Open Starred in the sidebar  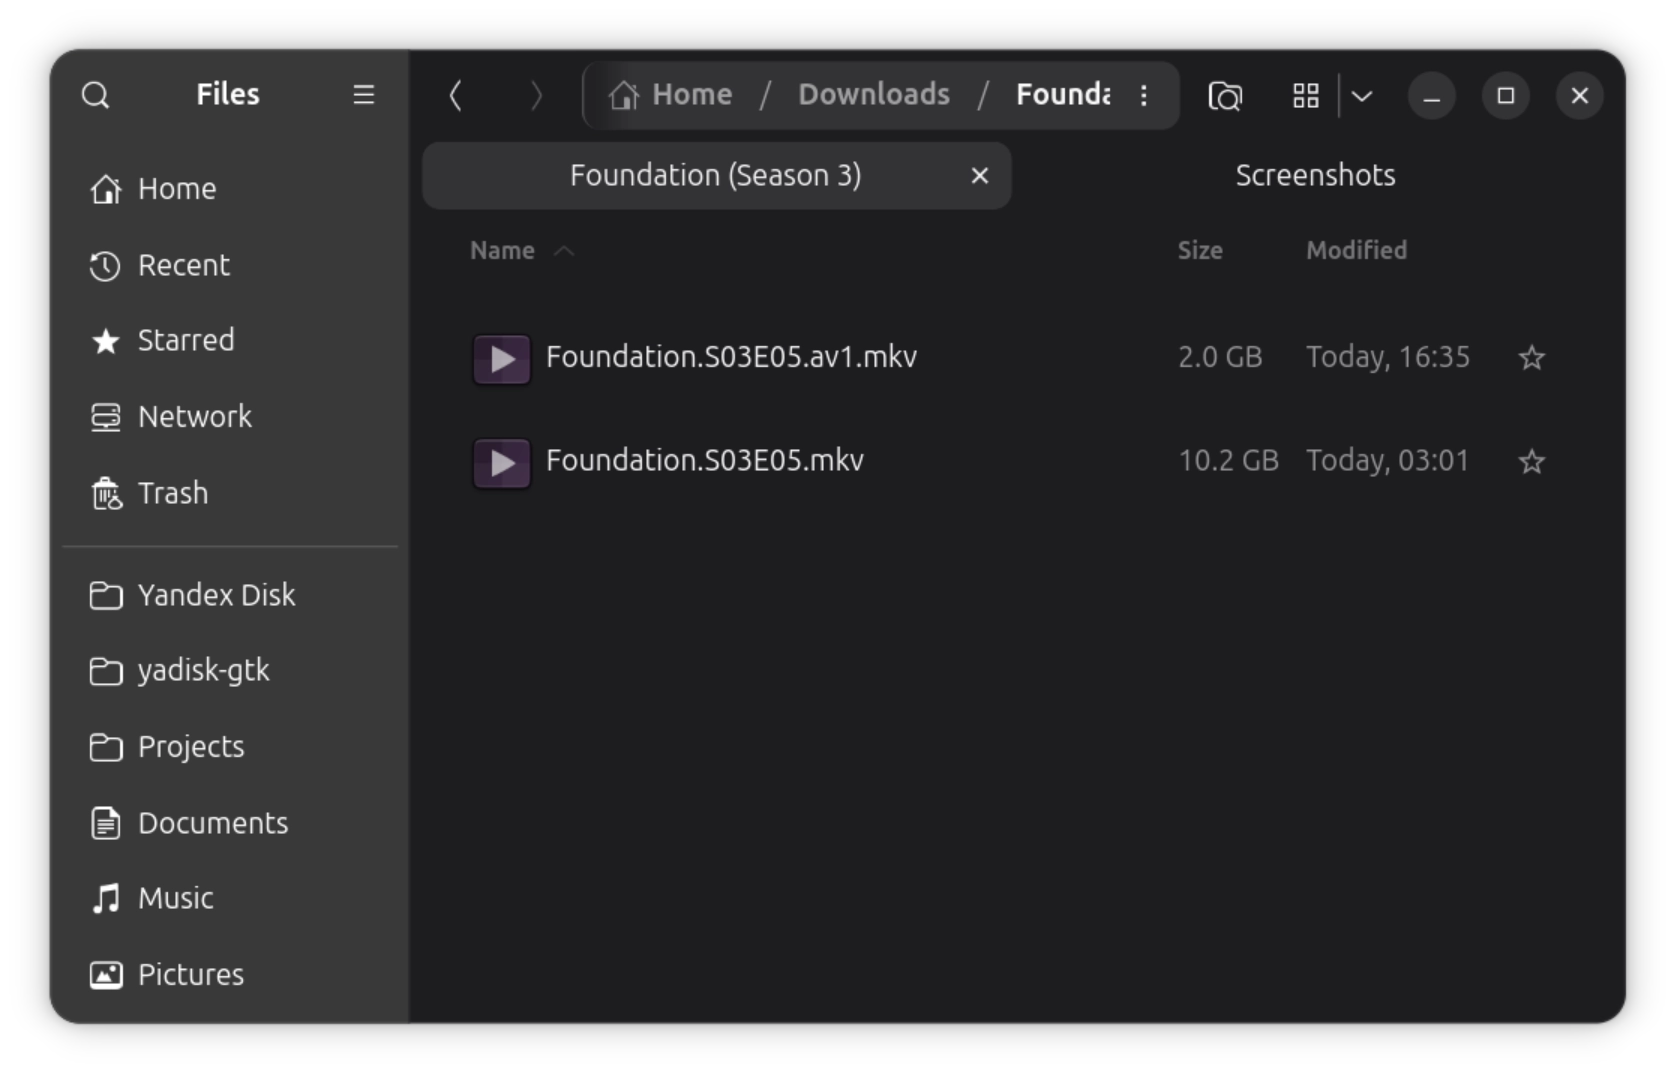[230, 341]
